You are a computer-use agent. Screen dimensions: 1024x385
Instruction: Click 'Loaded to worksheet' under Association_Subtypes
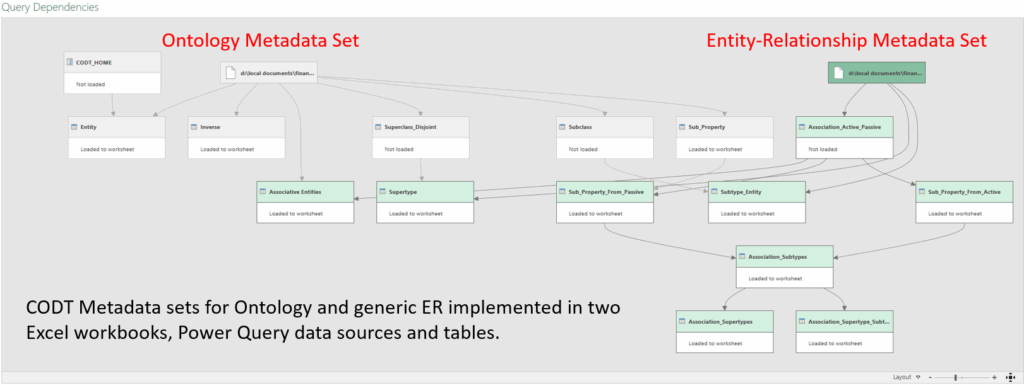tap(775, 278)
